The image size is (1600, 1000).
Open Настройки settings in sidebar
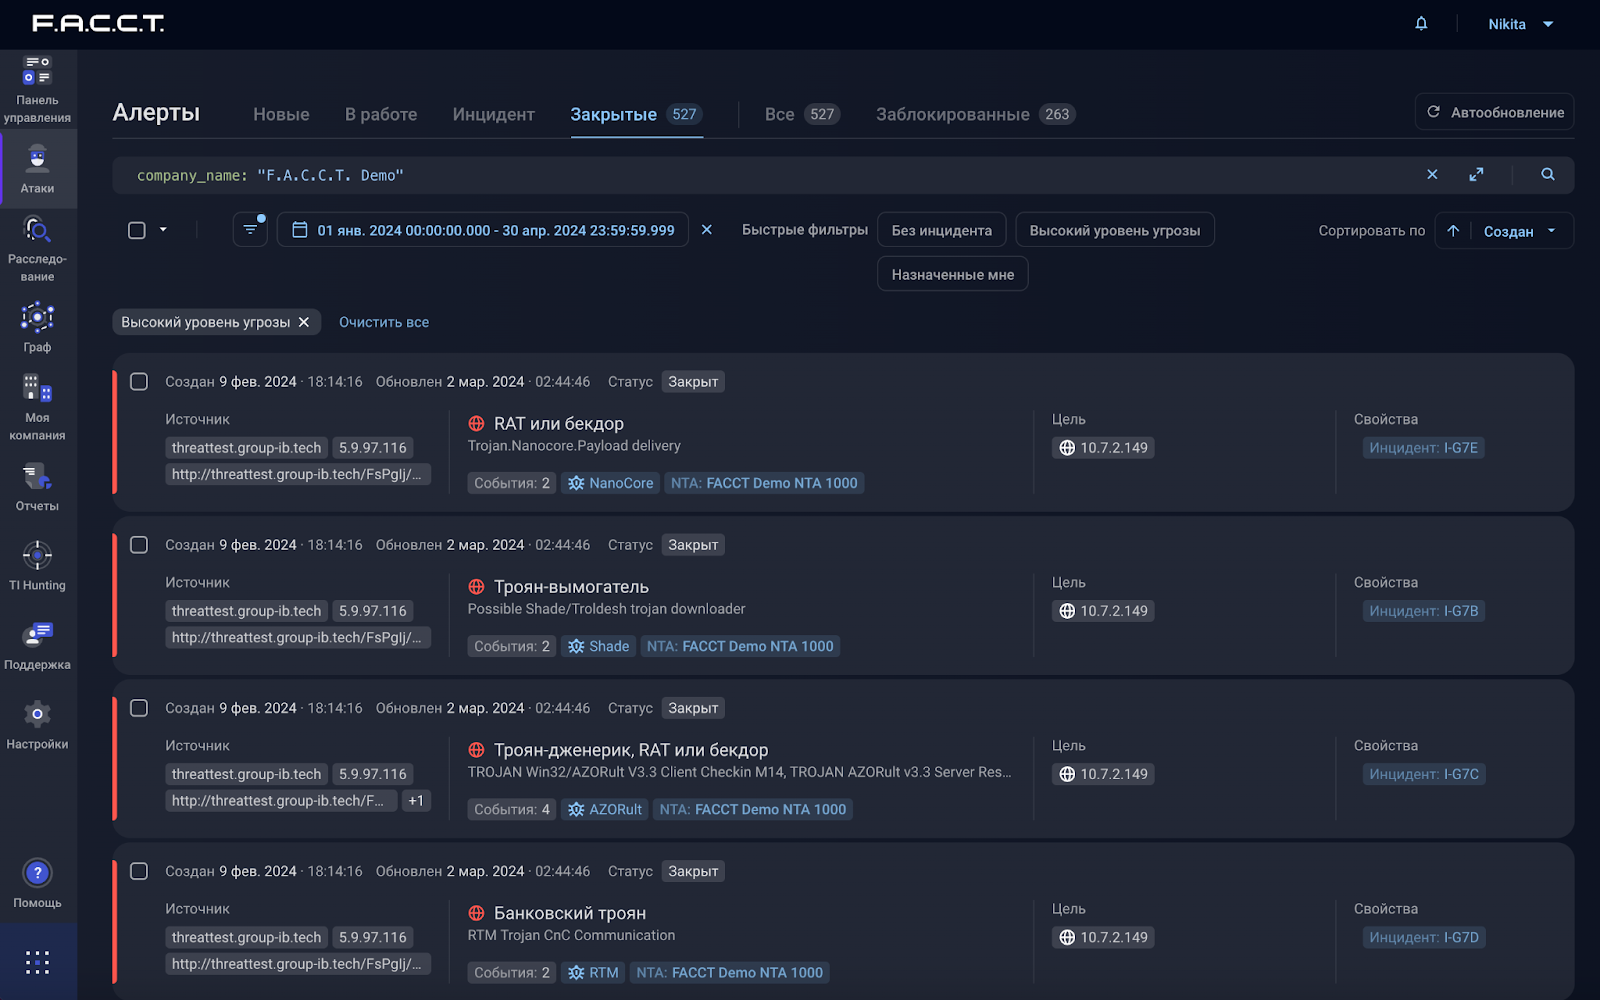tap(37, 725)
